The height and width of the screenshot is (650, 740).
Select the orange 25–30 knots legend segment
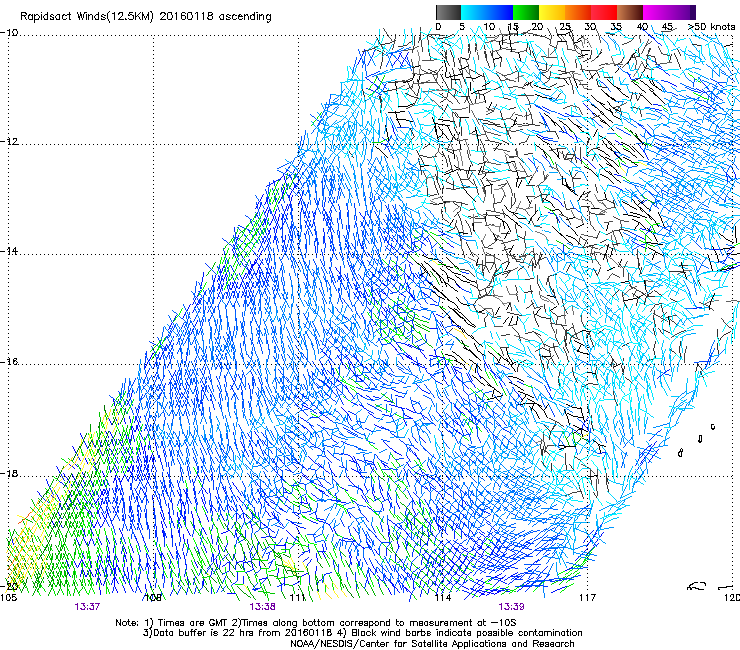tap(578, 12)
